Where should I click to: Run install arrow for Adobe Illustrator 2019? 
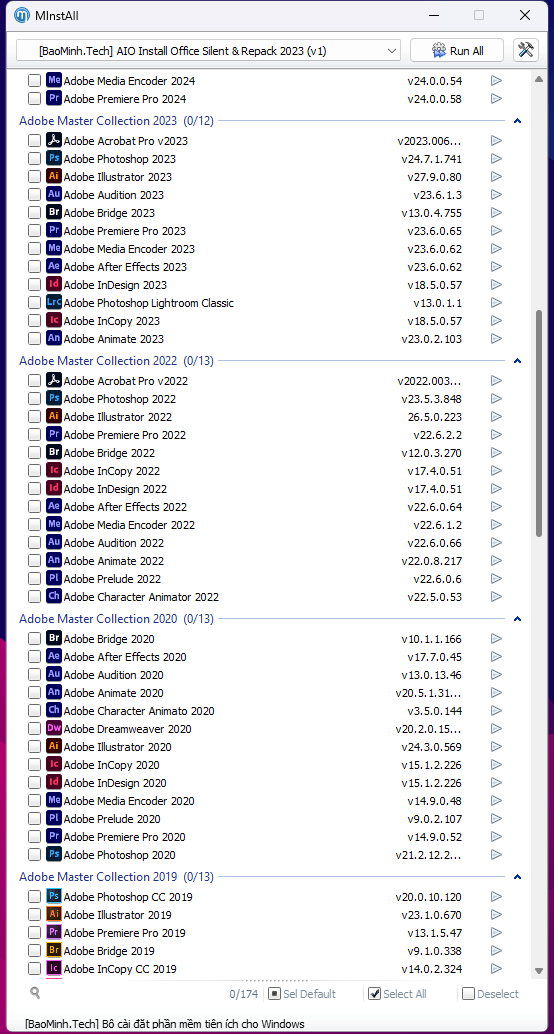pyautogui.click(x=497, y=915)
